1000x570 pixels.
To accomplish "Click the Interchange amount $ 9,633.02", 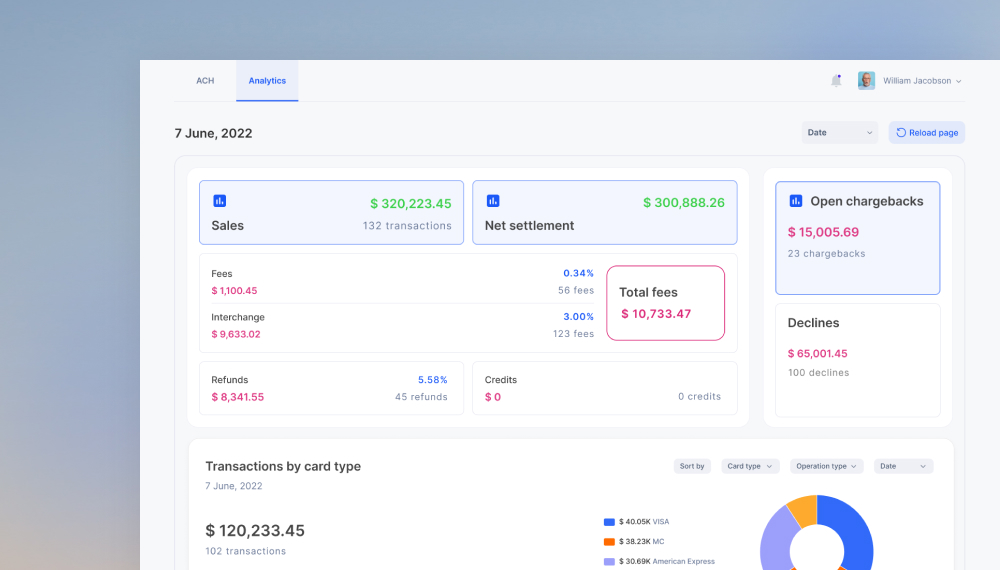I will (x=236, y=334).
